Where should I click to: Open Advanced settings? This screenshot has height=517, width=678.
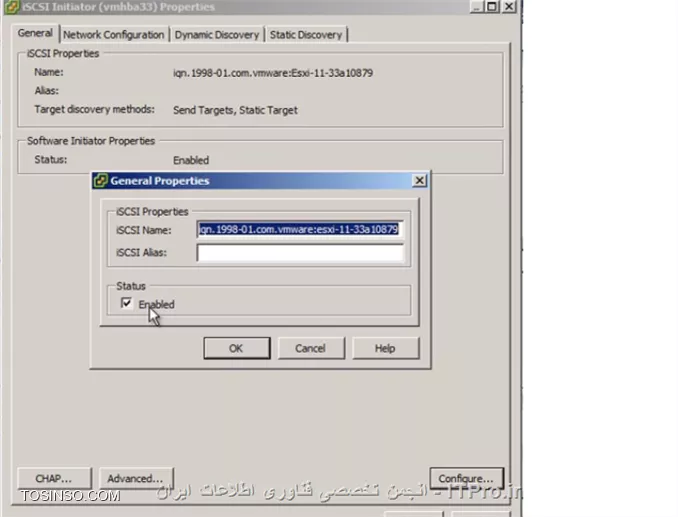click(136, 478)
